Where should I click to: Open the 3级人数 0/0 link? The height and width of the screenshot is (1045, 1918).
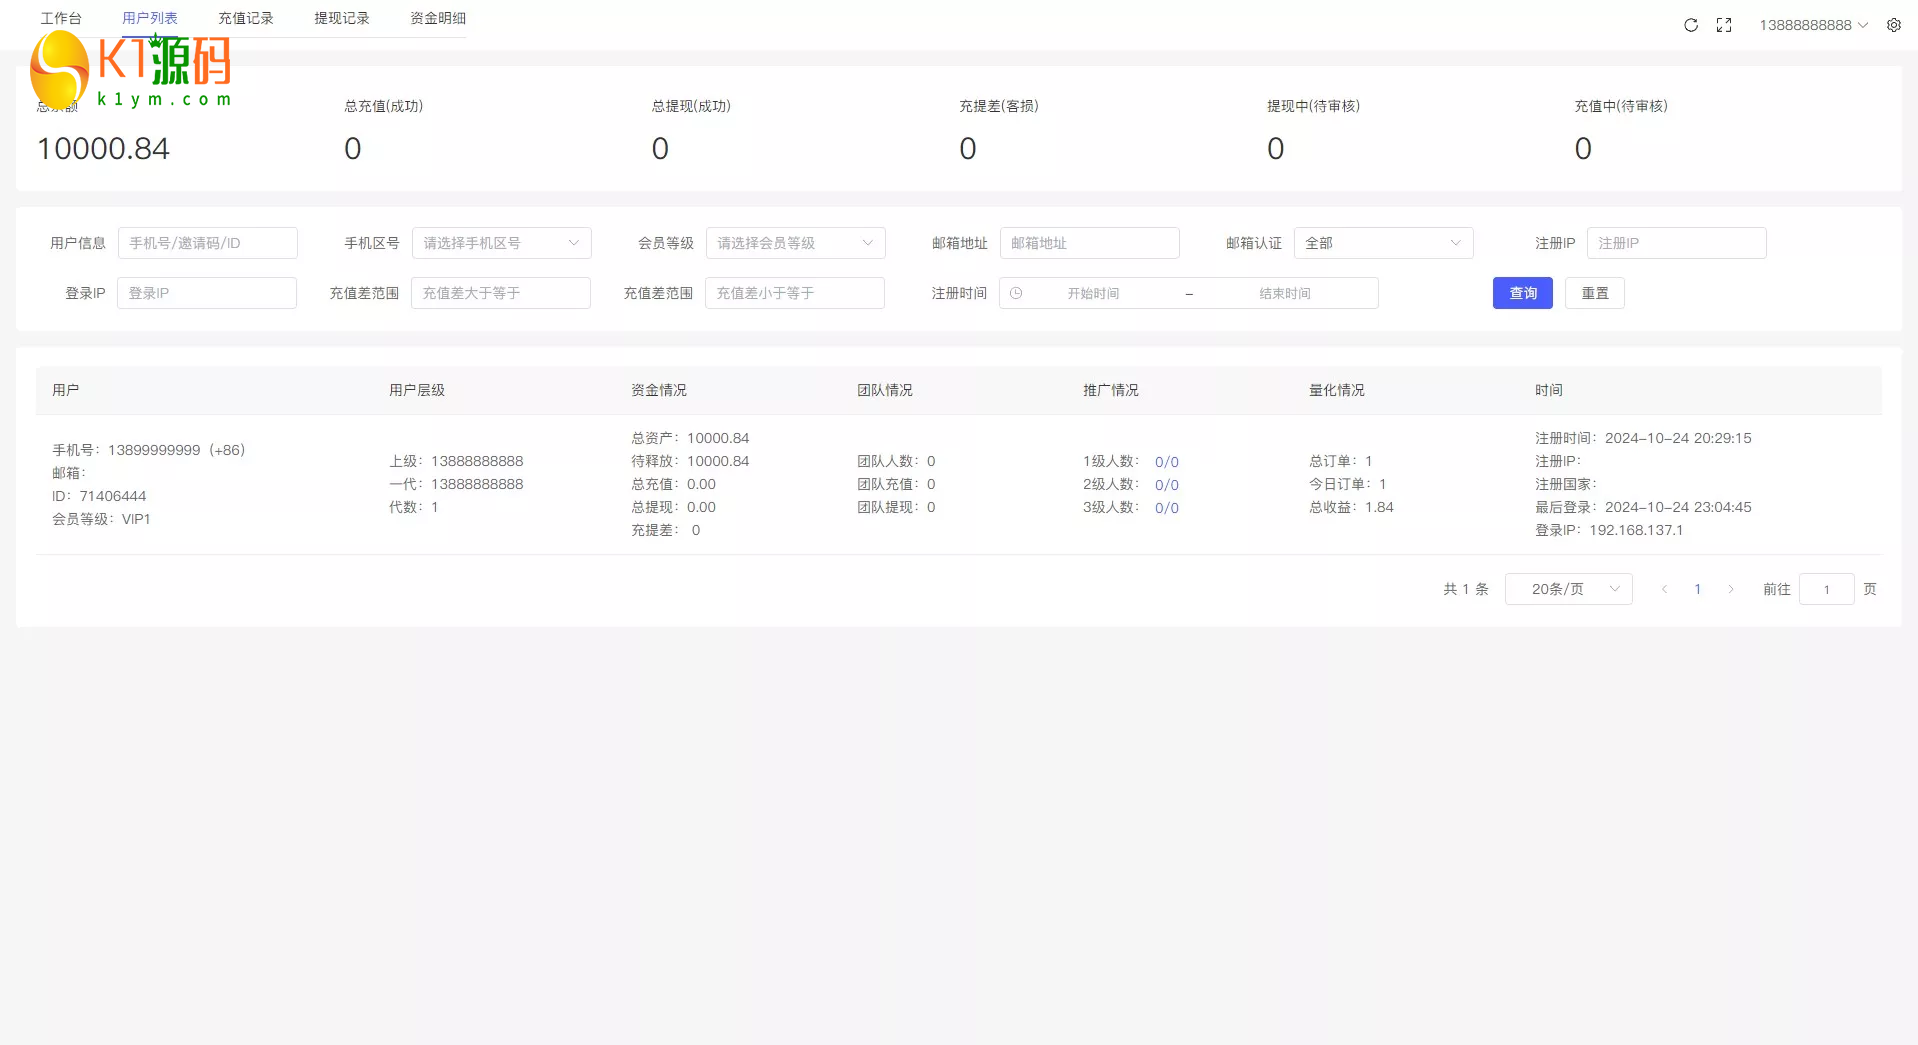coord(1167,508)
